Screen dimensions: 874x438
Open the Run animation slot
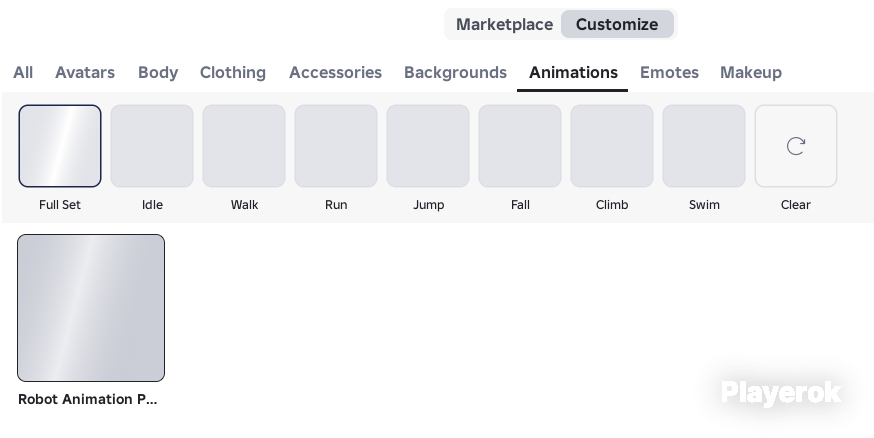pos(336,146)
